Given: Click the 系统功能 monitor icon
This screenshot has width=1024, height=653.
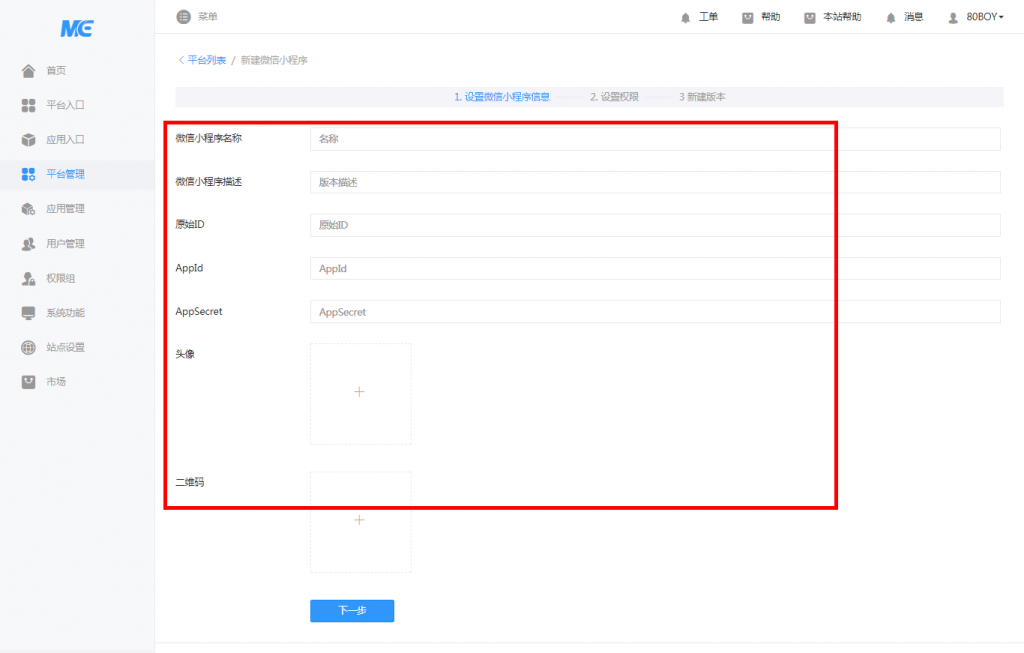Looking at the screenshot, I should [28, 313].
